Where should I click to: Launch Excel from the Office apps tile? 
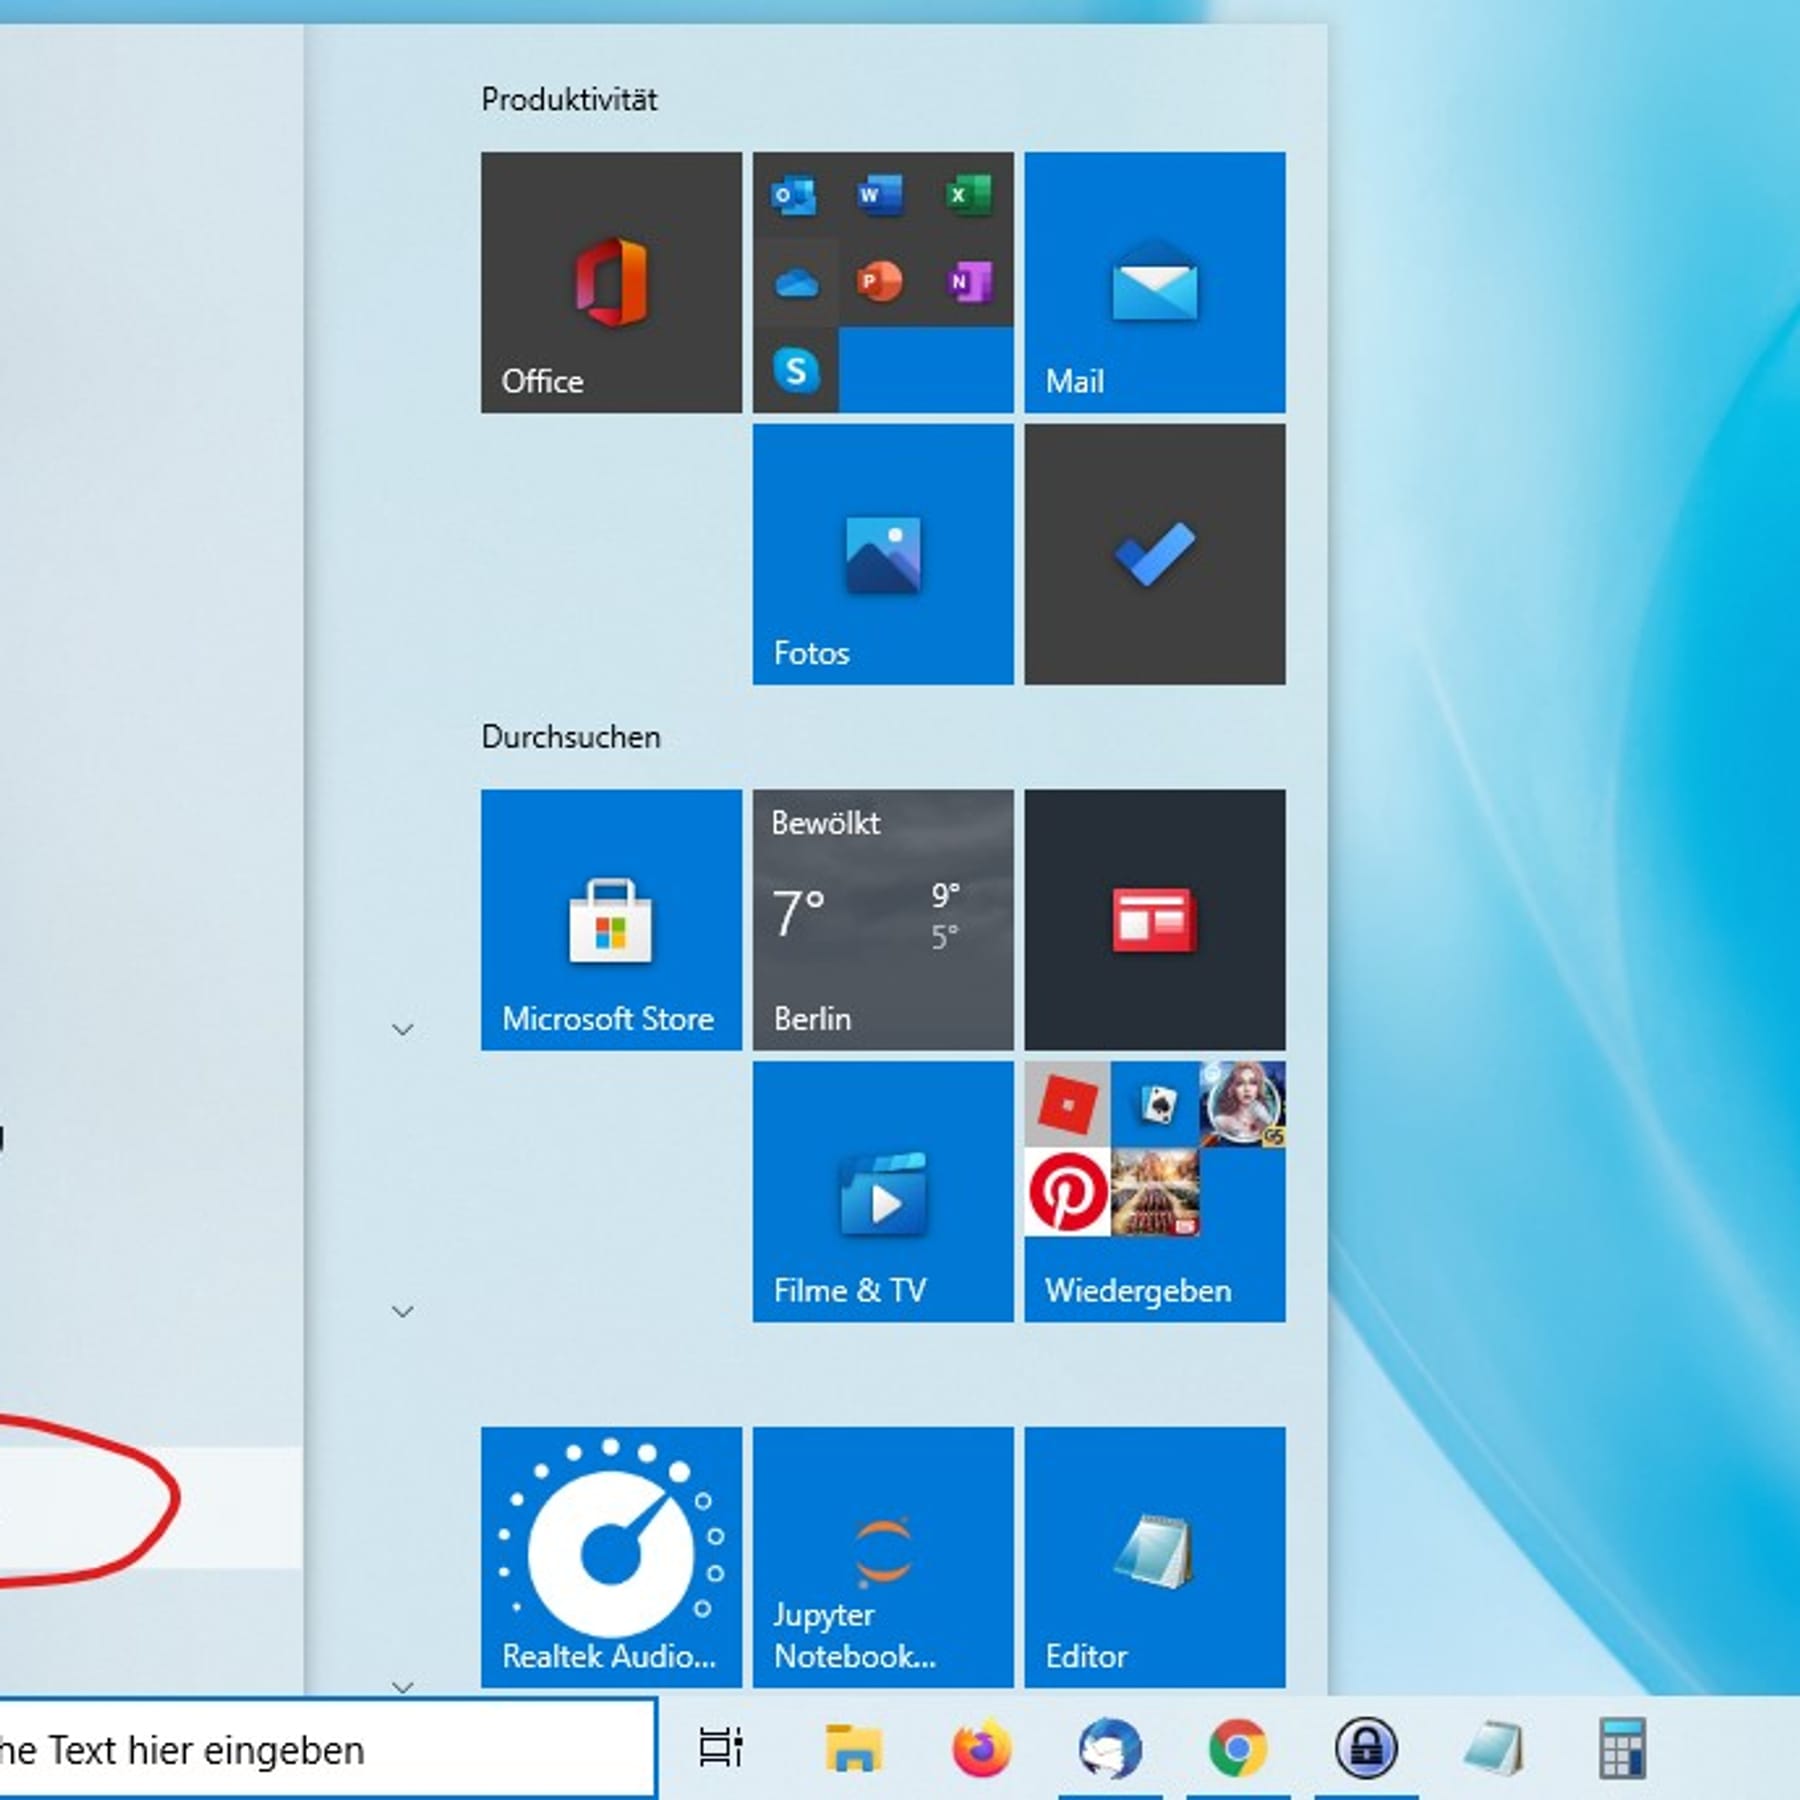point(968,195)
